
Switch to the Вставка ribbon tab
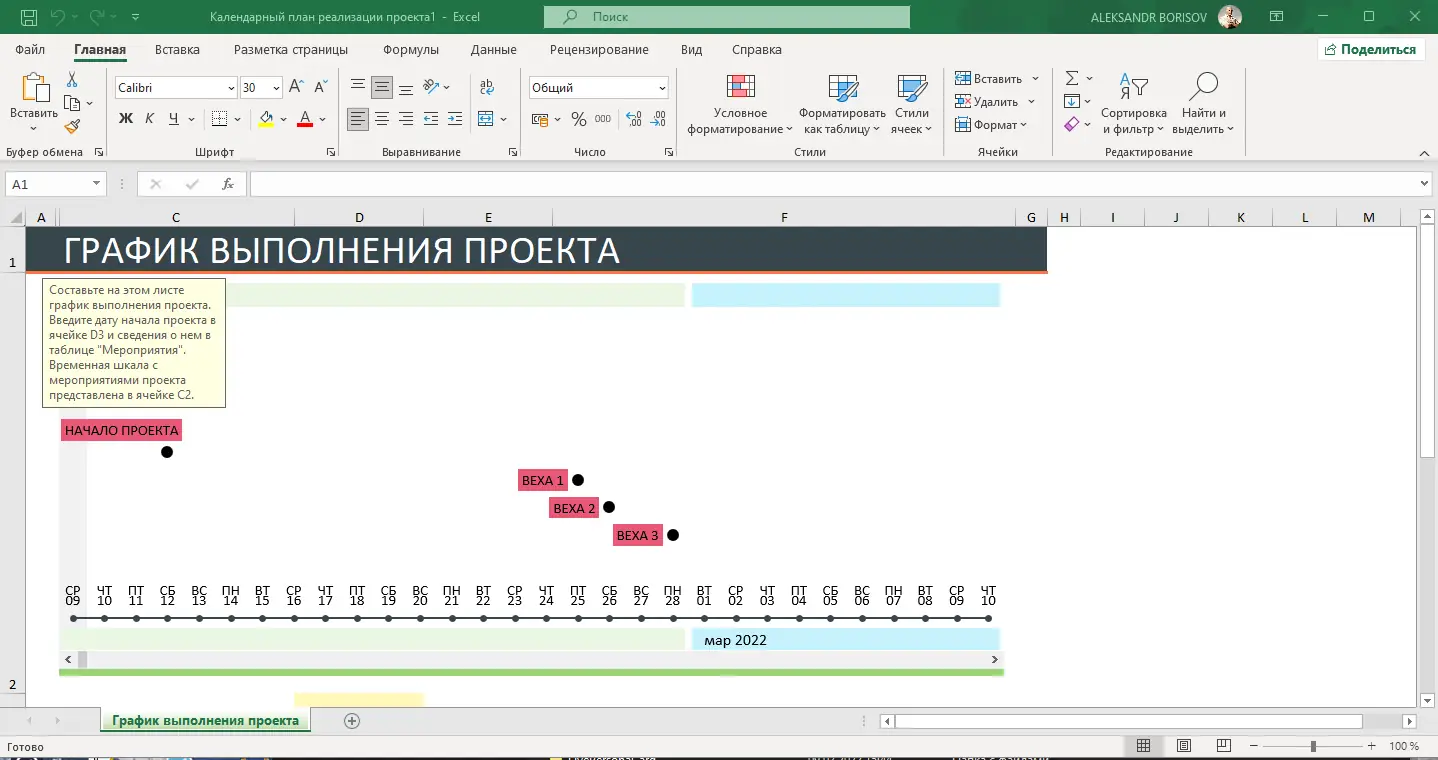[x=177, y=49]
